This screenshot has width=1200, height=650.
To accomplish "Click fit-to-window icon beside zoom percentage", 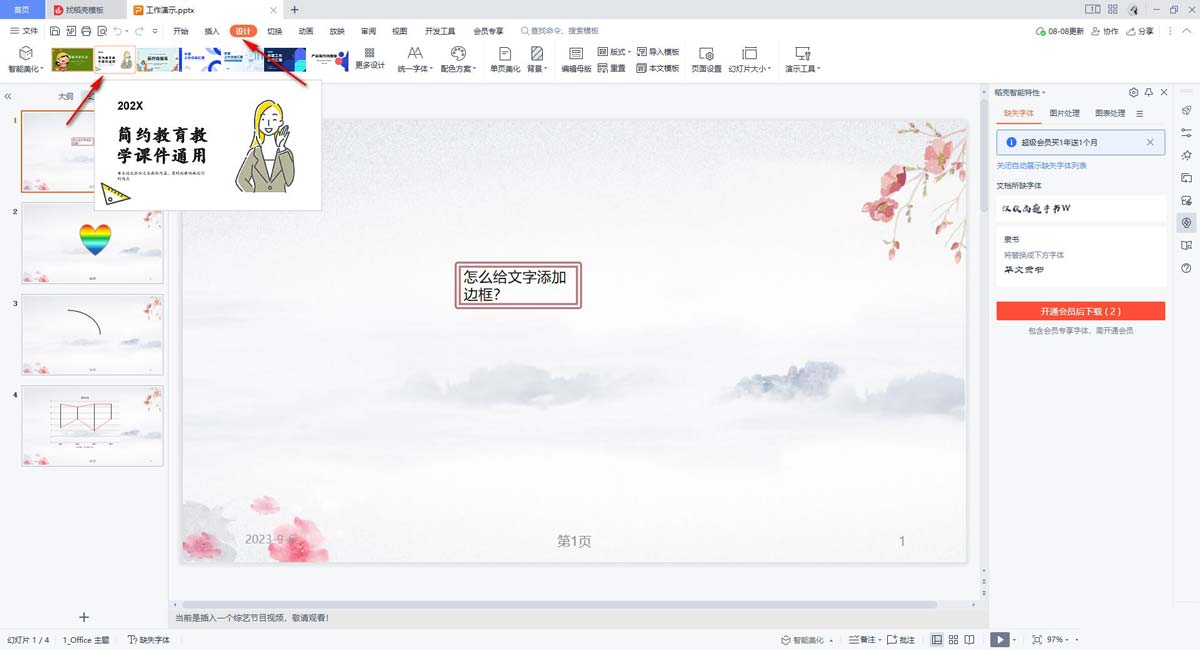I will tap(1037, 639).
